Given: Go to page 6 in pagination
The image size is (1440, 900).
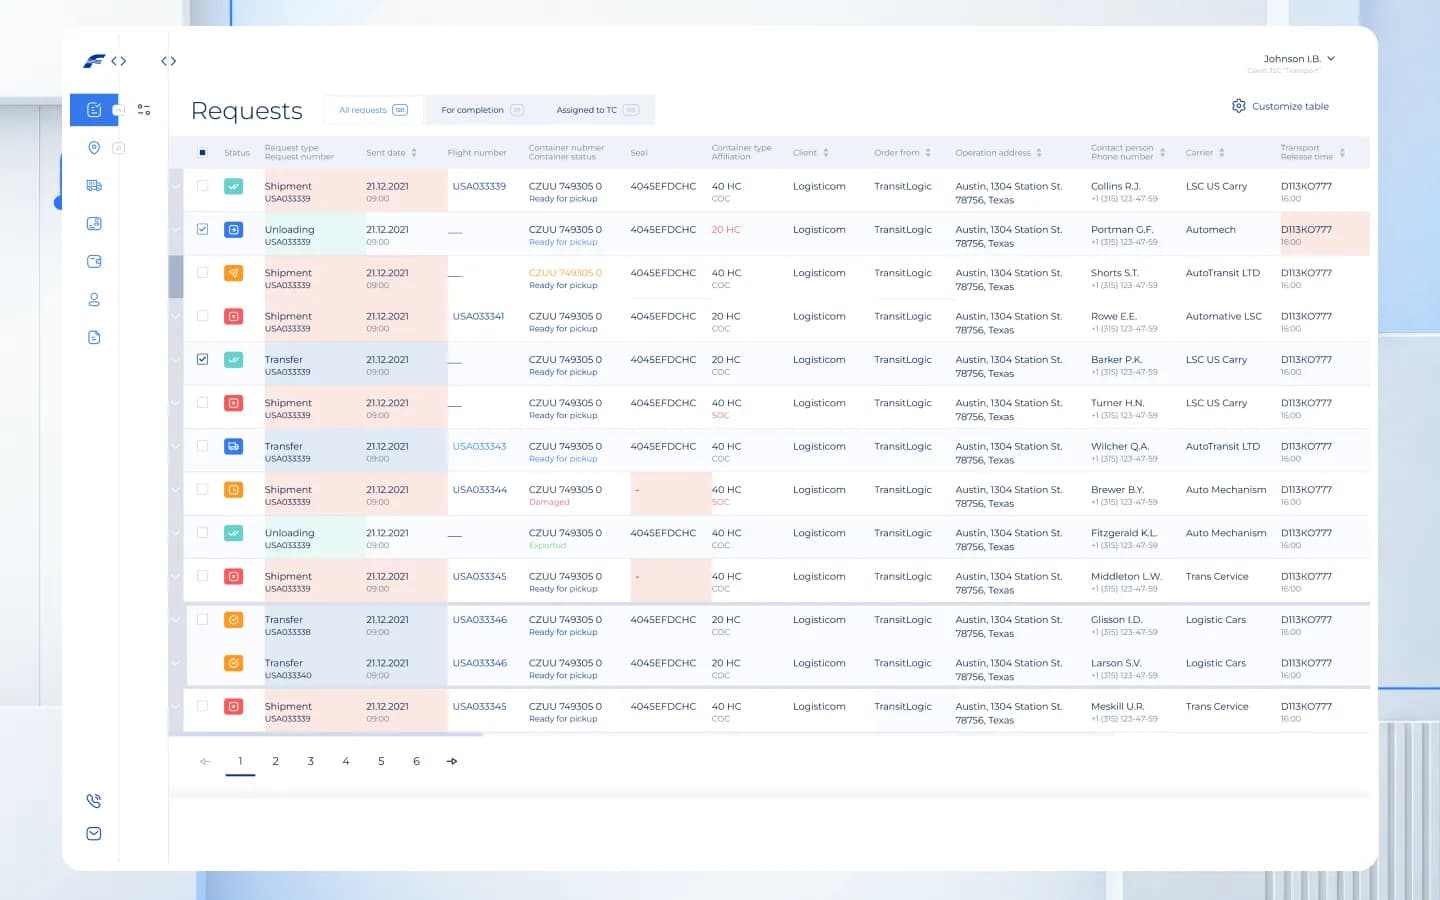Looking at the screenshot, I should 416,761.
